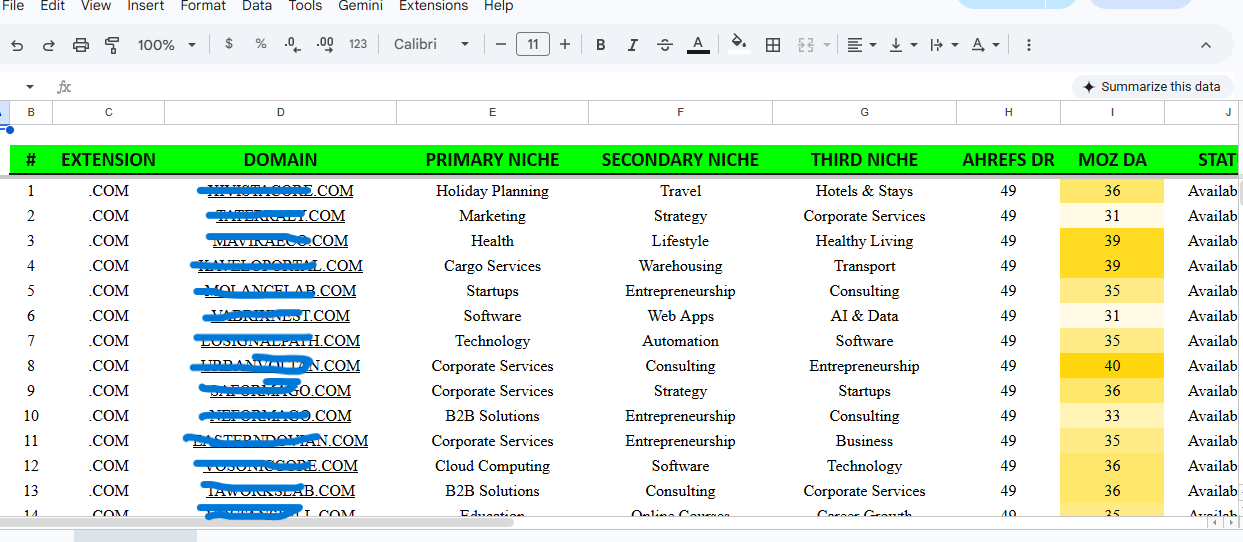Decrease decimal places

point(292,44)
